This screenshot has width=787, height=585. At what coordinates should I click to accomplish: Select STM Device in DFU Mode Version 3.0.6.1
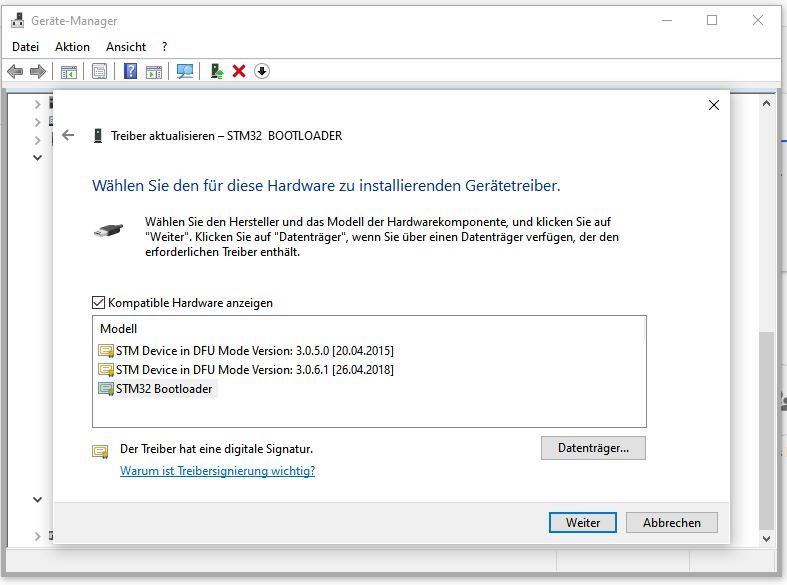pyautogui.click(x=246, y=370)
